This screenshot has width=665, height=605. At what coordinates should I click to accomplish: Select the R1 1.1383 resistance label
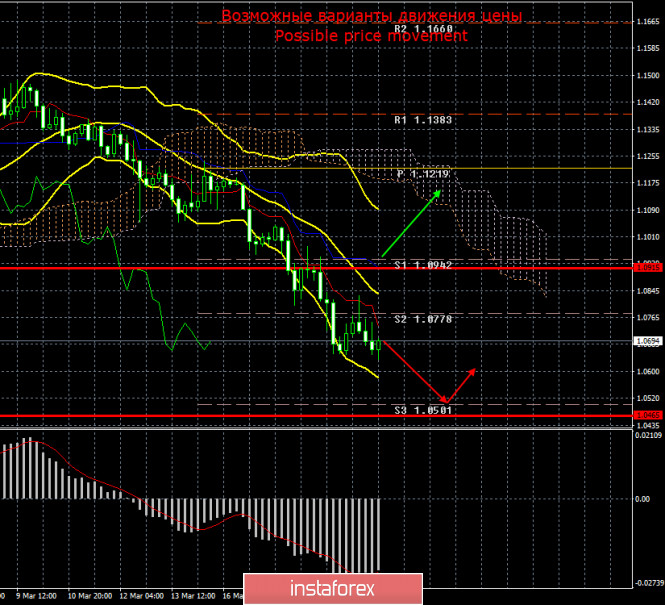pos(423,119)
